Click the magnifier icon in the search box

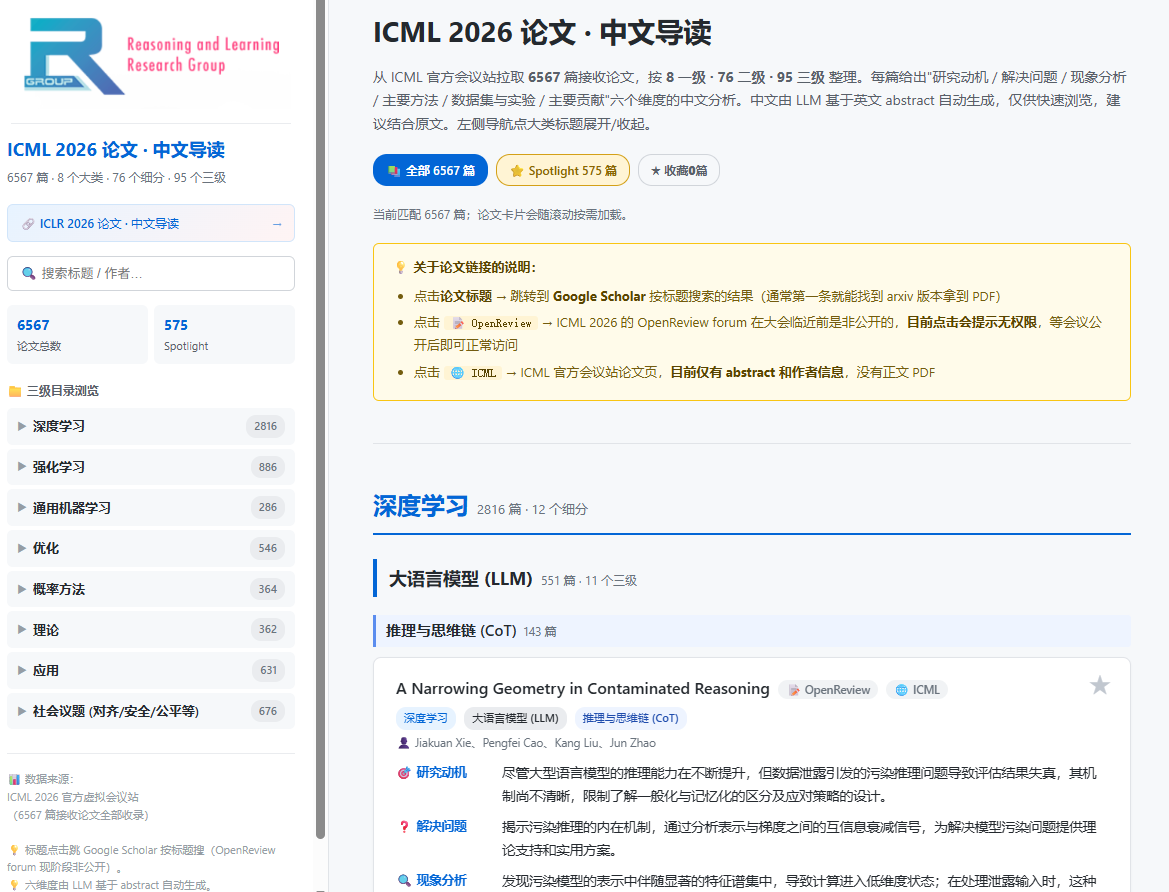click(x=28, y=273)
